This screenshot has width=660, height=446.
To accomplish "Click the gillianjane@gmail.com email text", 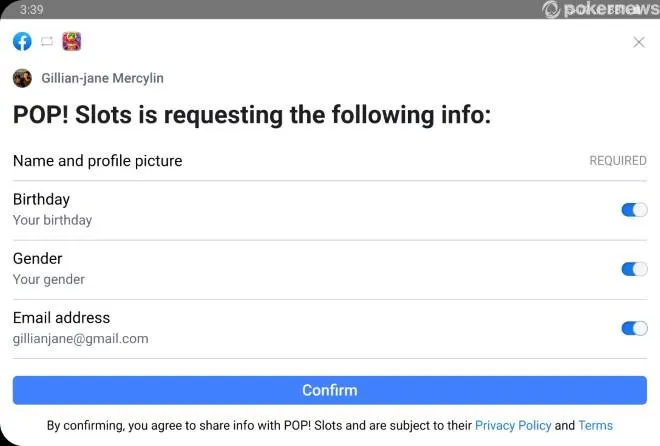I will click(x=80, y=339).
